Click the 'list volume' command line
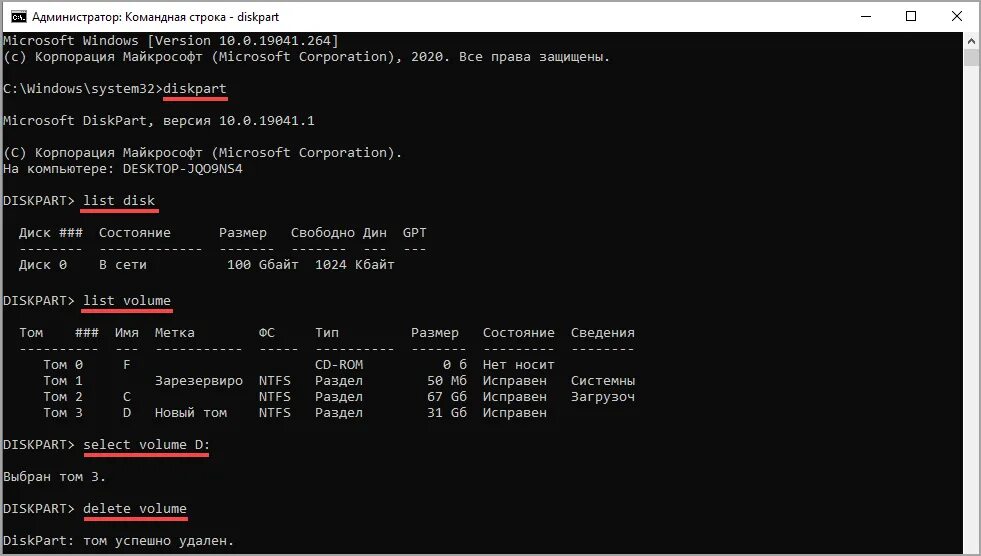 (127, 301)
